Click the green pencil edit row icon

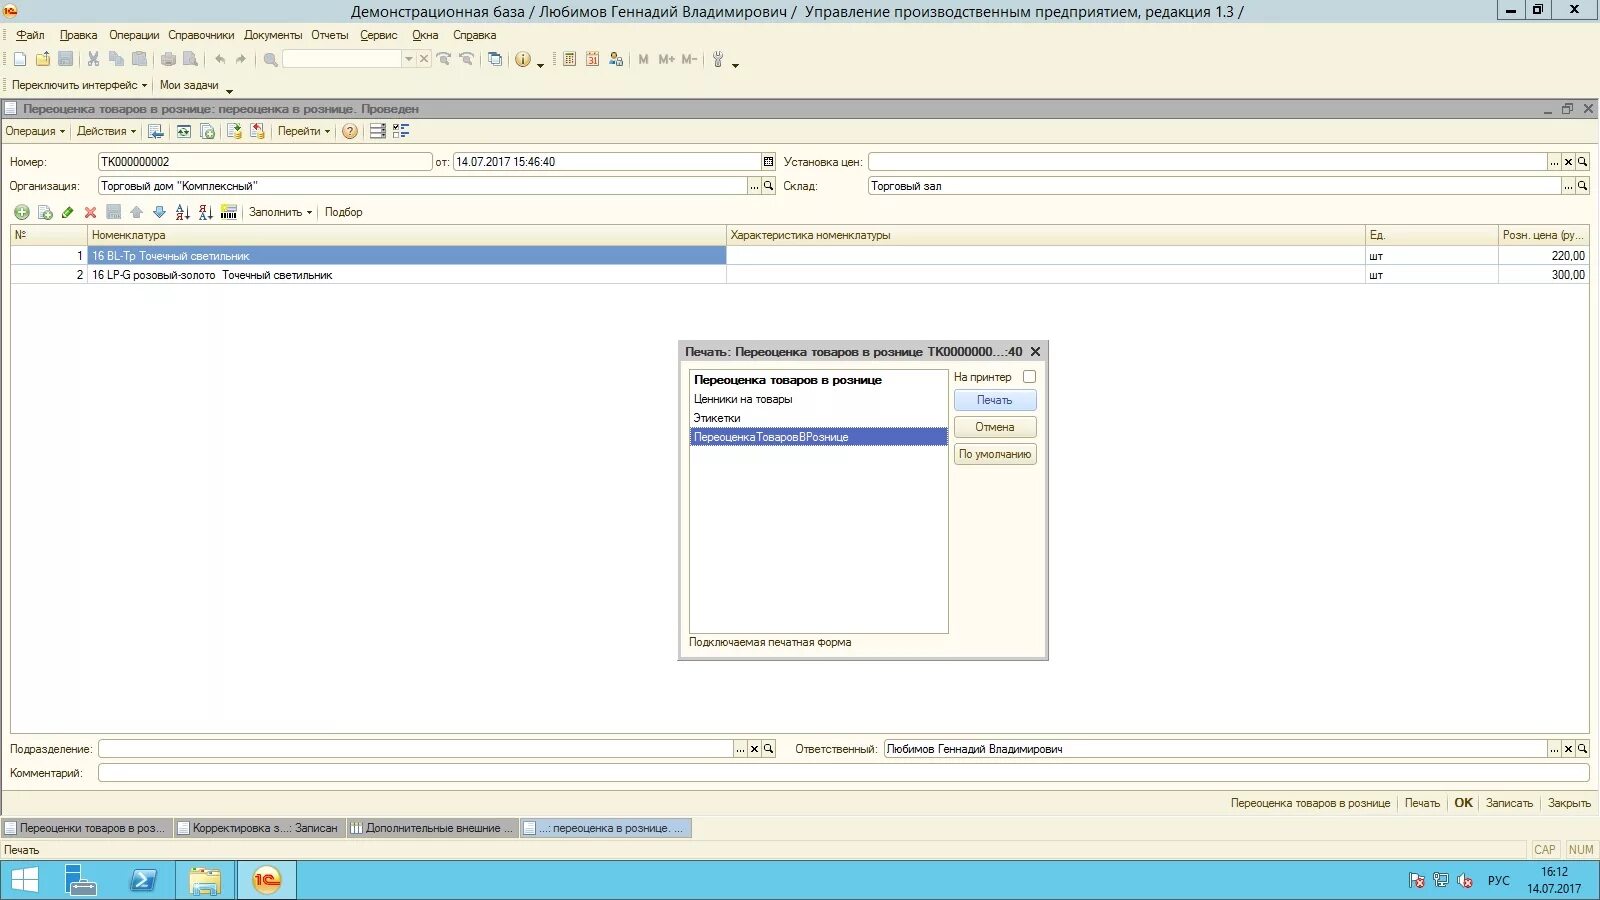(x=67, y=212)
